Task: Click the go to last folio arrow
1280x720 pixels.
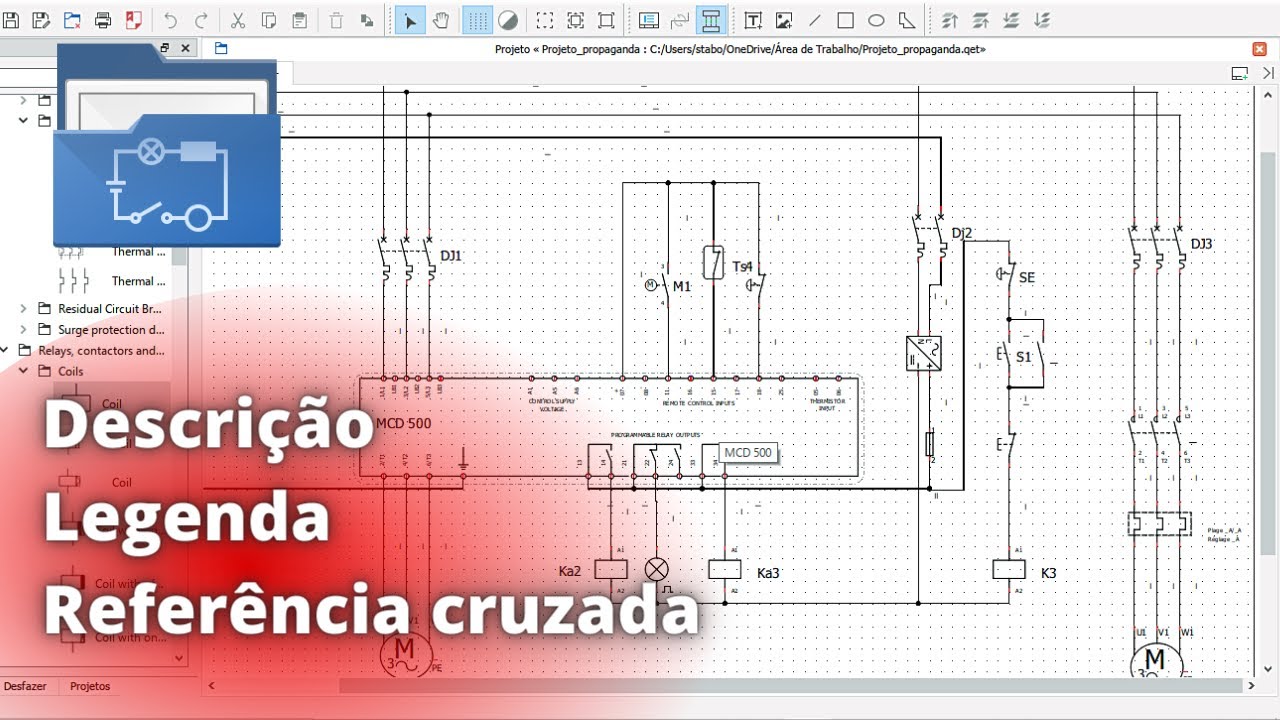Action: (1268, 73)
